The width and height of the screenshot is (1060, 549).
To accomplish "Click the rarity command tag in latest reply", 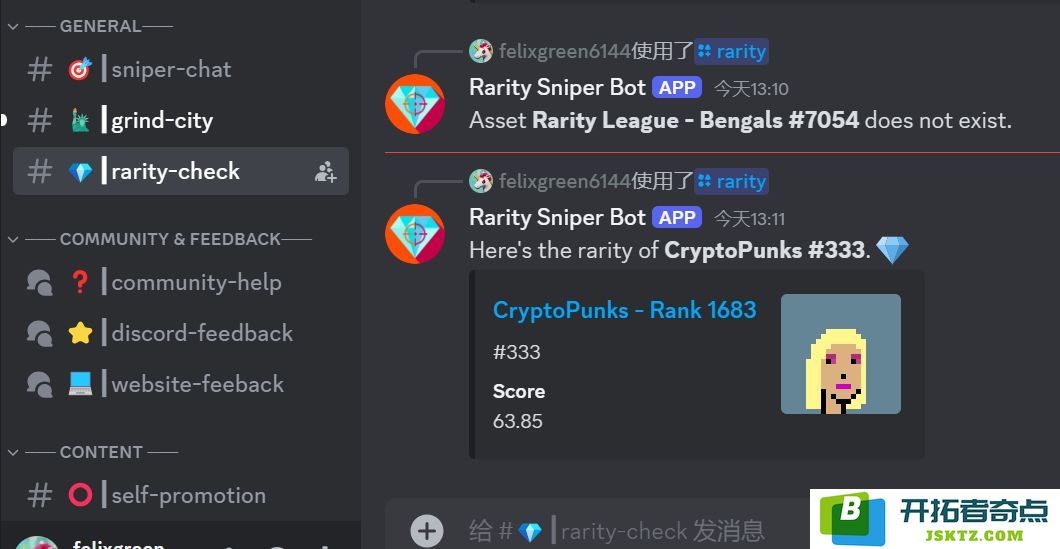I will pos(731,181).
